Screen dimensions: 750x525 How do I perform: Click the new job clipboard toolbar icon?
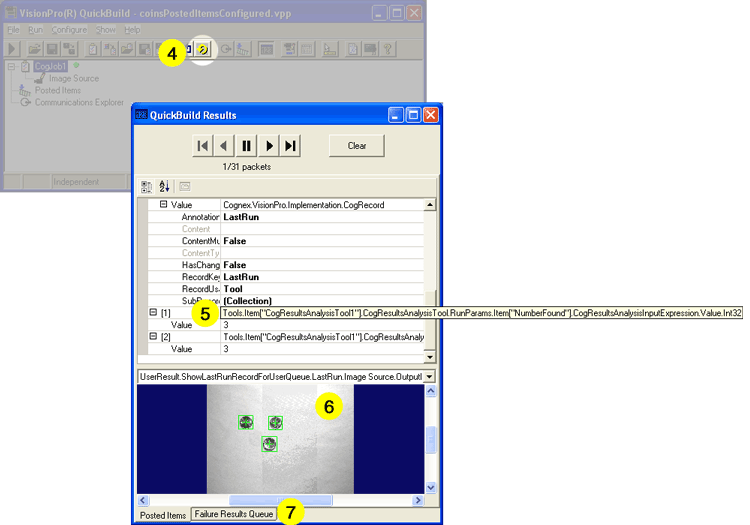click(93, 49)
